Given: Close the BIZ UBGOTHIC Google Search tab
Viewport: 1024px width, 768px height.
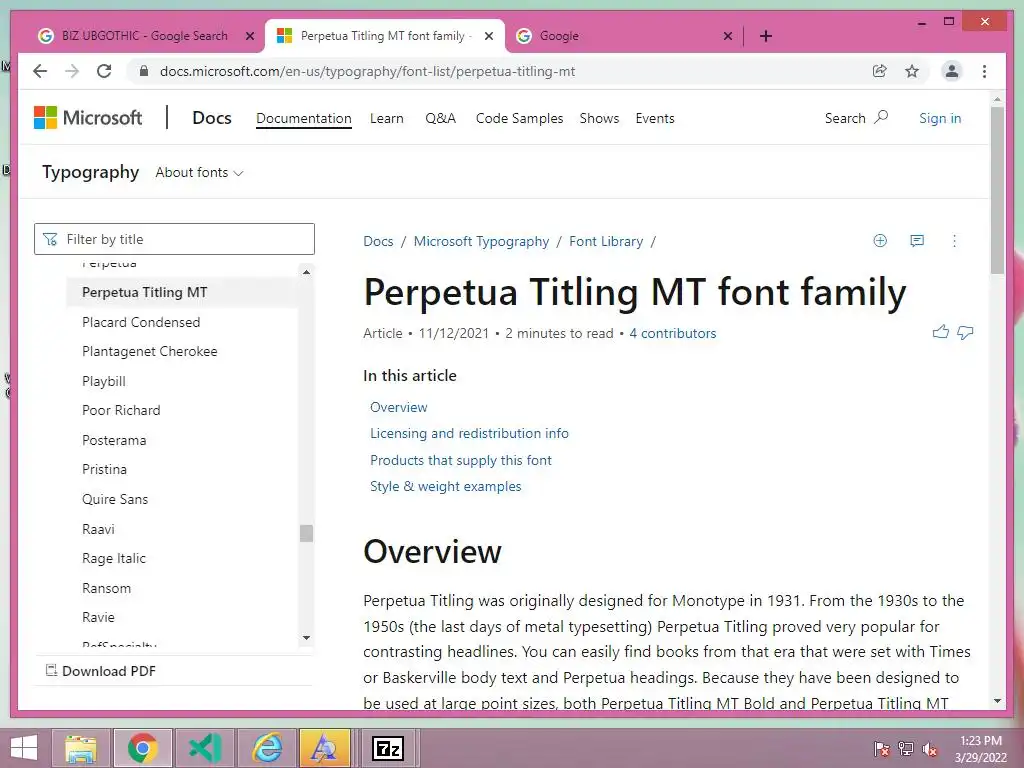Looking at the screenshot, I should coord(249,36).
